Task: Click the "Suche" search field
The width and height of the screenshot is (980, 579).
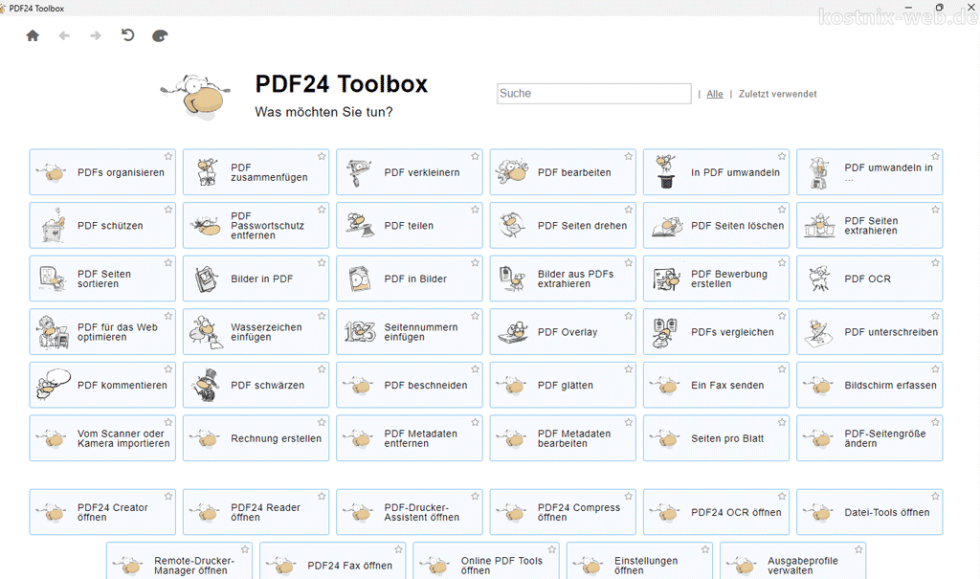Action: point(593,93)
